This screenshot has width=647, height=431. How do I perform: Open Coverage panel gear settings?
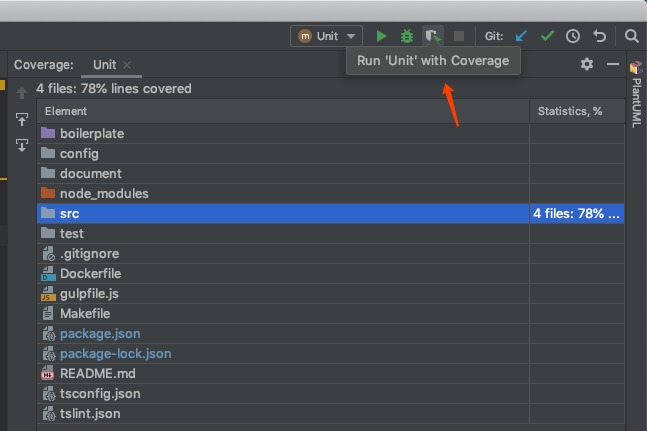[587, 64]
